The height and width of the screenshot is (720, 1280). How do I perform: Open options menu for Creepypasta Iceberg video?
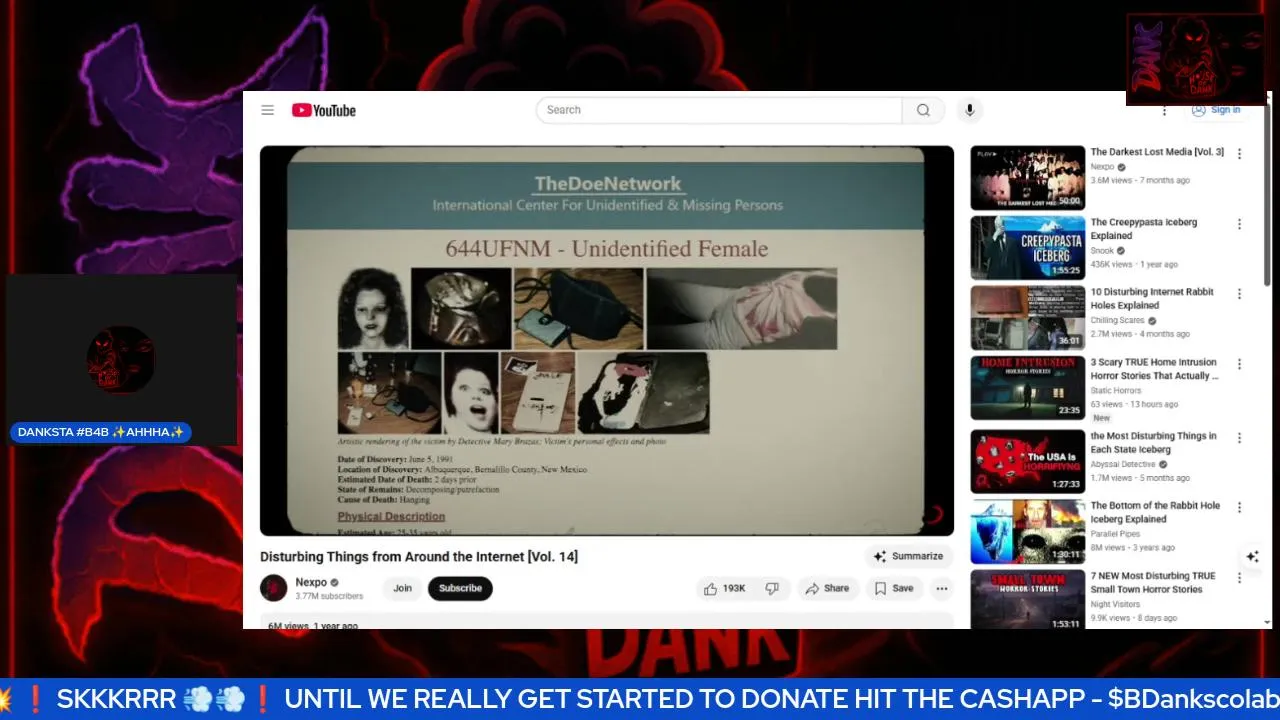1239,224
